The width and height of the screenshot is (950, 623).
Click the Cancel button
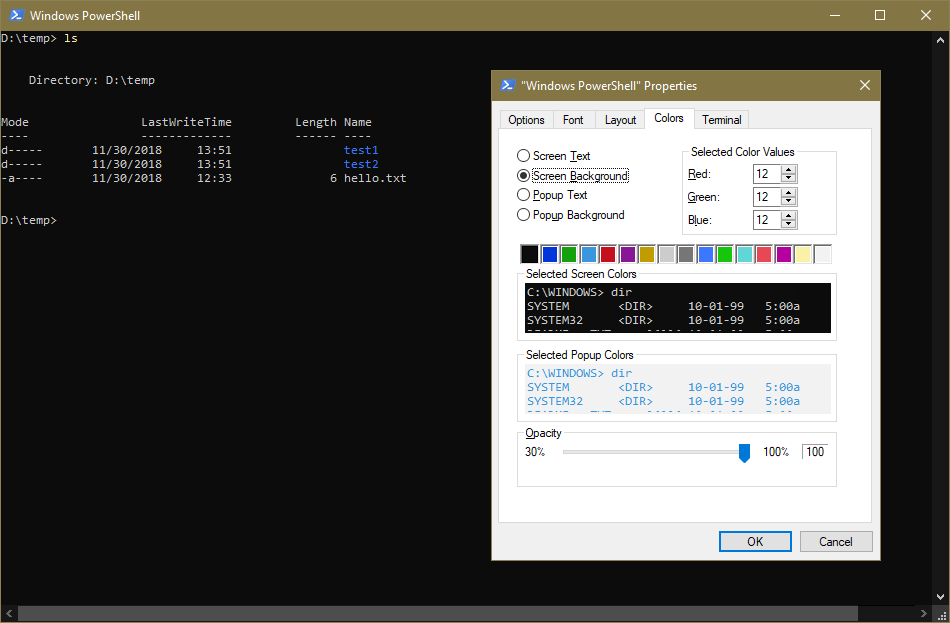click(x=836, y=542)
